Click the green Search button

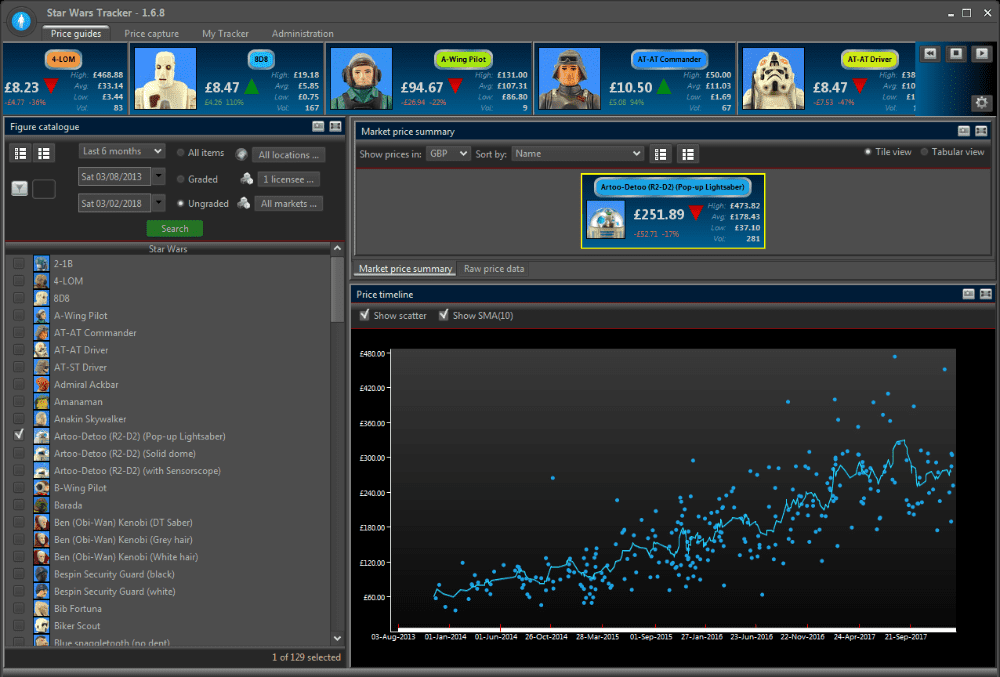tap(175, 228)
